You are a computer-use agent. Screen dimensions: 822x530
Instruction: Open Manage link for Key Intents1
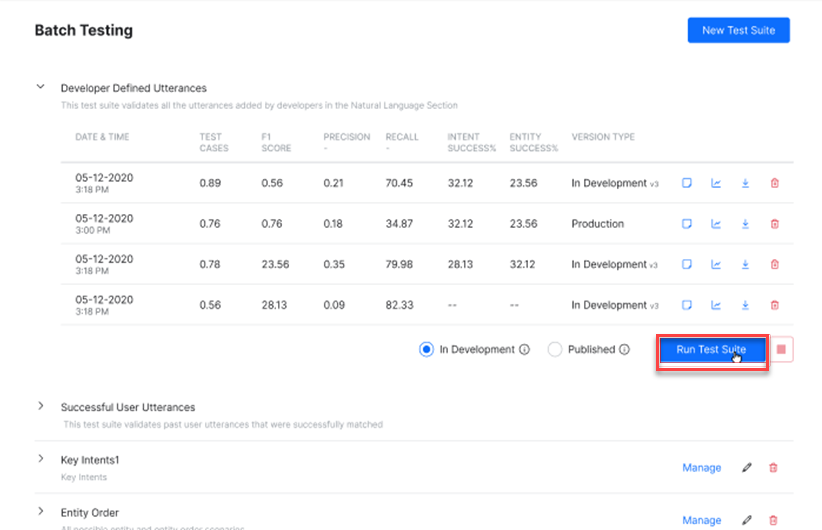701,468
